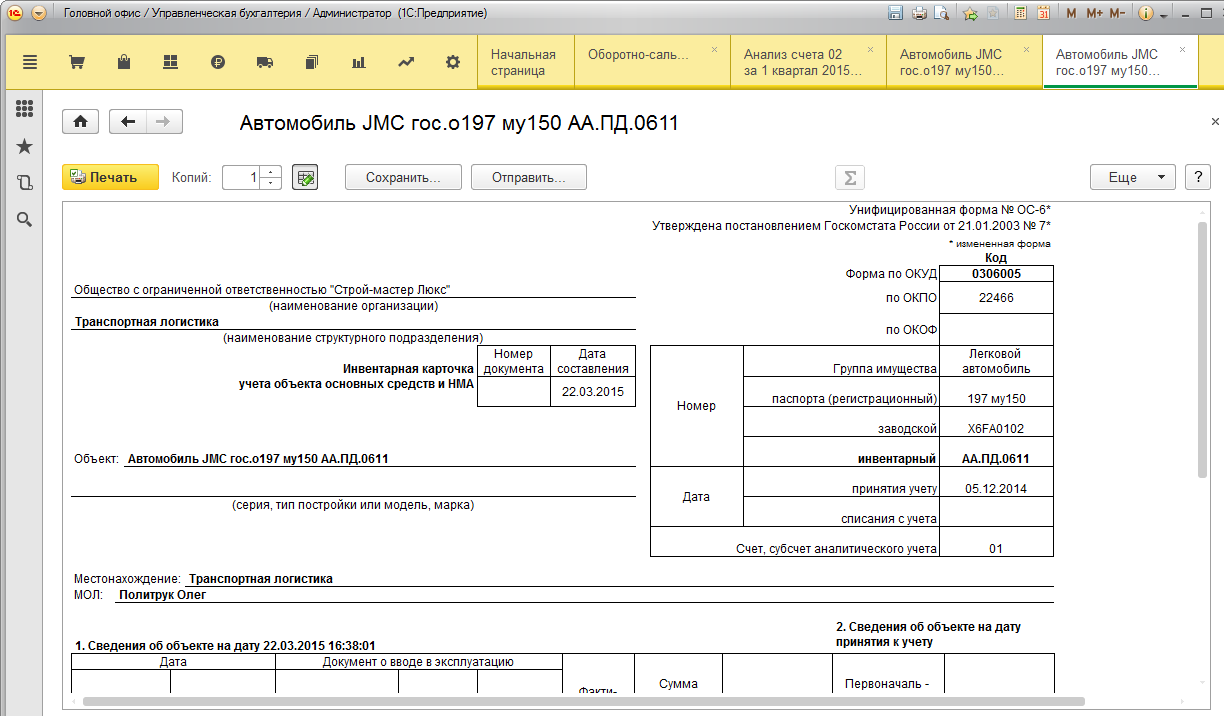Open the main sections menu (hamburger icon)

tap(30, 62)
